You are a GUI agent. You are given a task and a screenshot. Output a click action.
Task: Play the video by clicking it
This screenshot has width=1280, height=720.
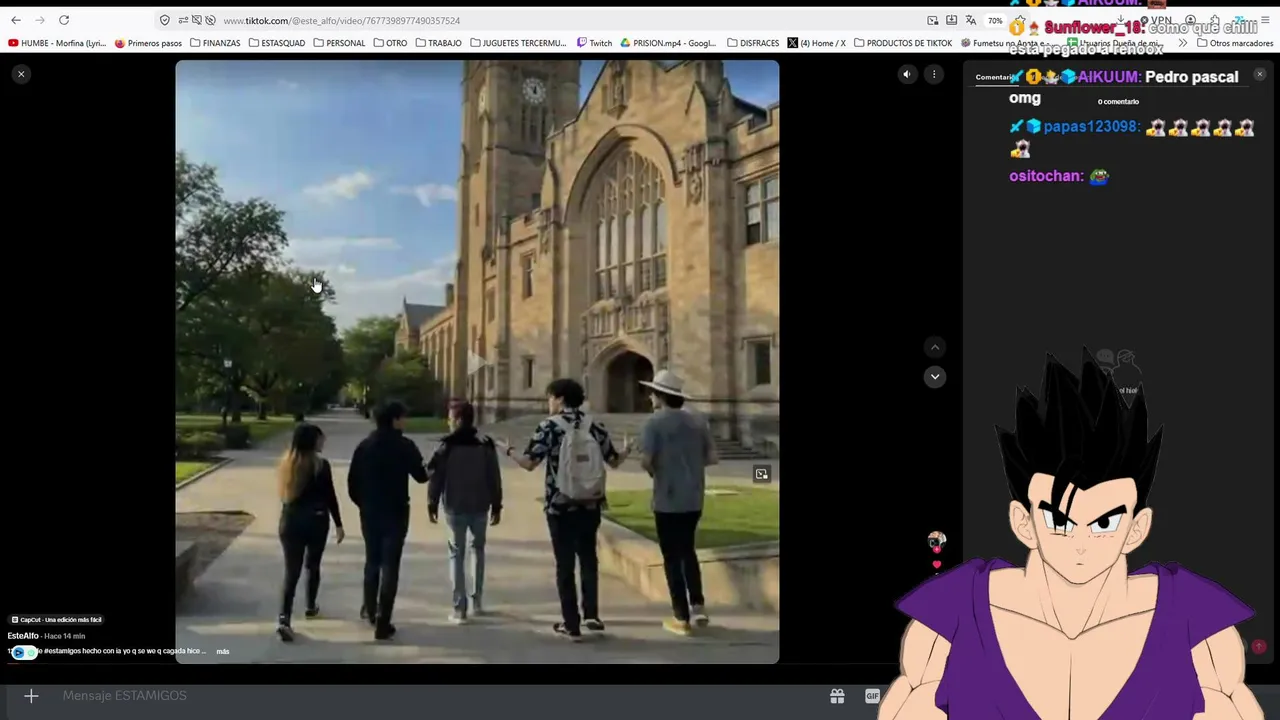pyautogui.click(x=477, y=362)
